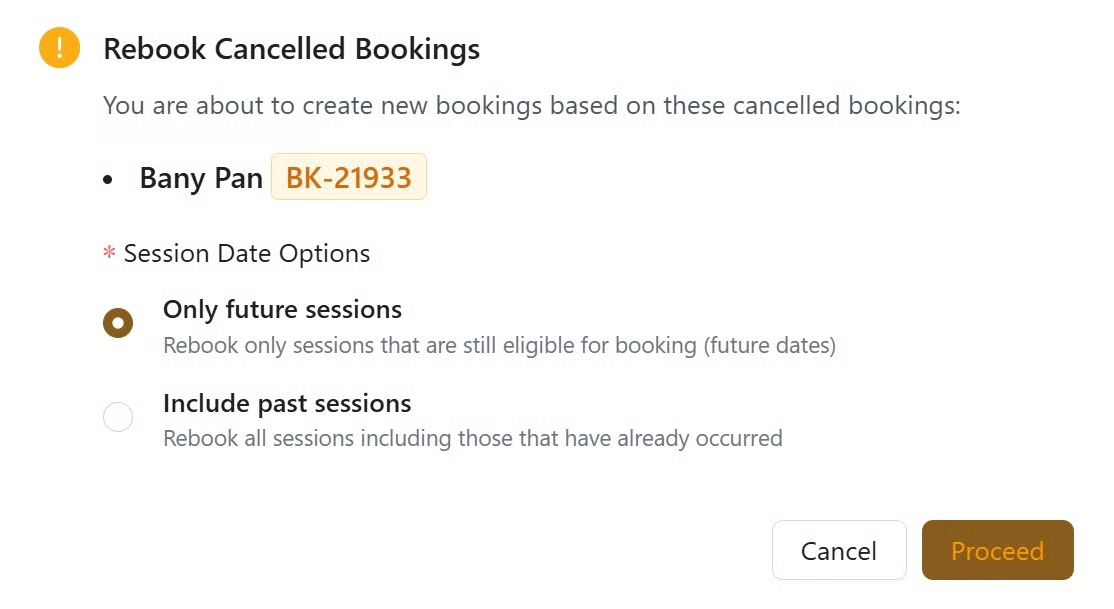Click the Proceed button

point(997,551)
